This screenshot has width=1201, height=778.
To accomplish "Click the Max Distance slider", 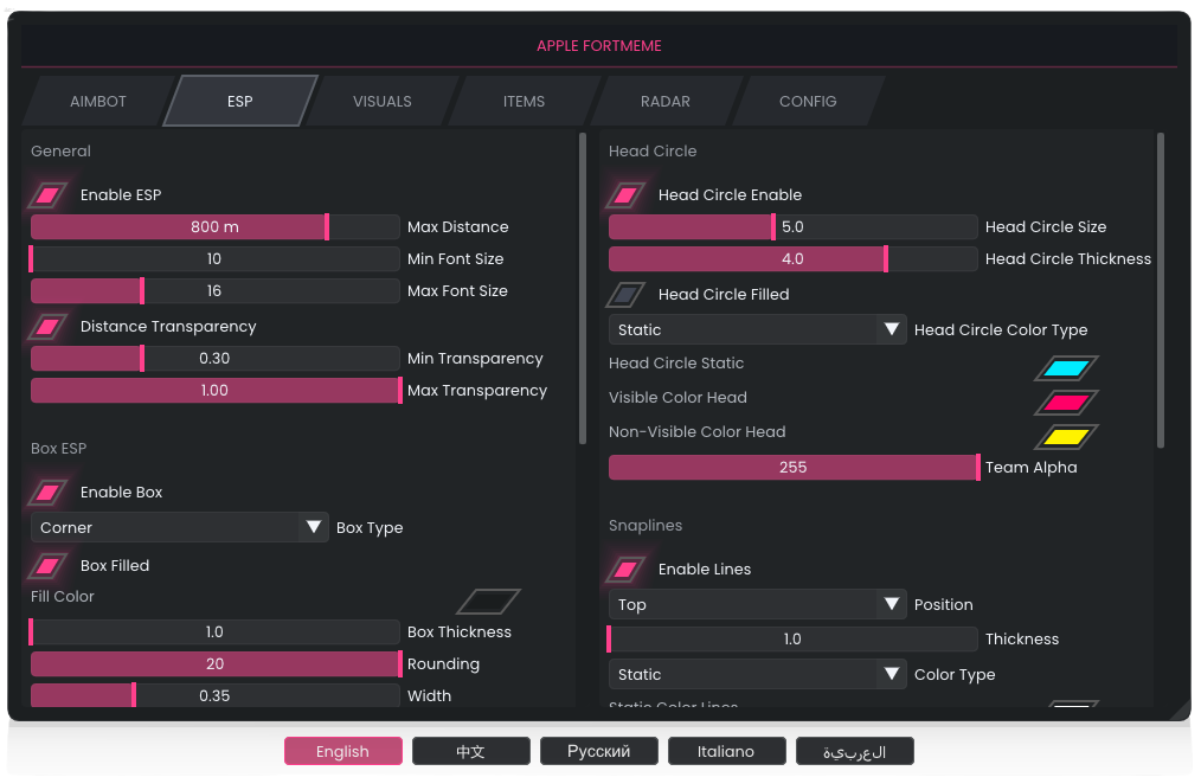I will 214,227.
